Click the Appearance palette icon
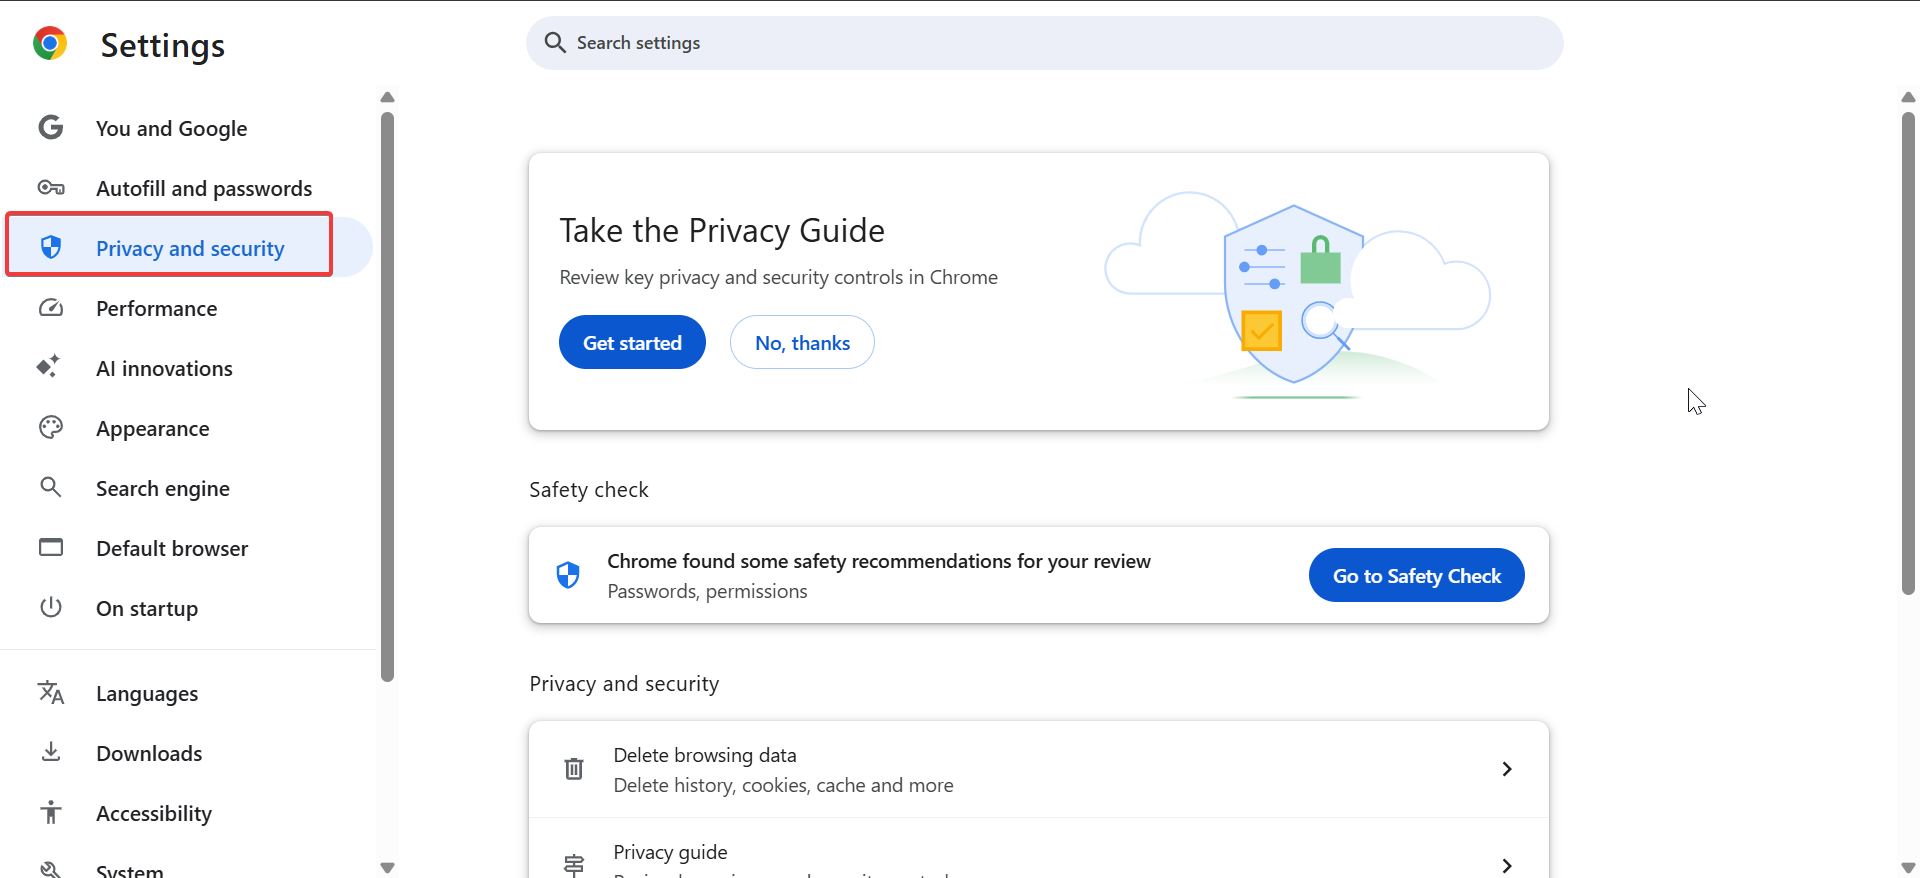The width and height of the screenshot is (1920, 878). pos(51,428)
